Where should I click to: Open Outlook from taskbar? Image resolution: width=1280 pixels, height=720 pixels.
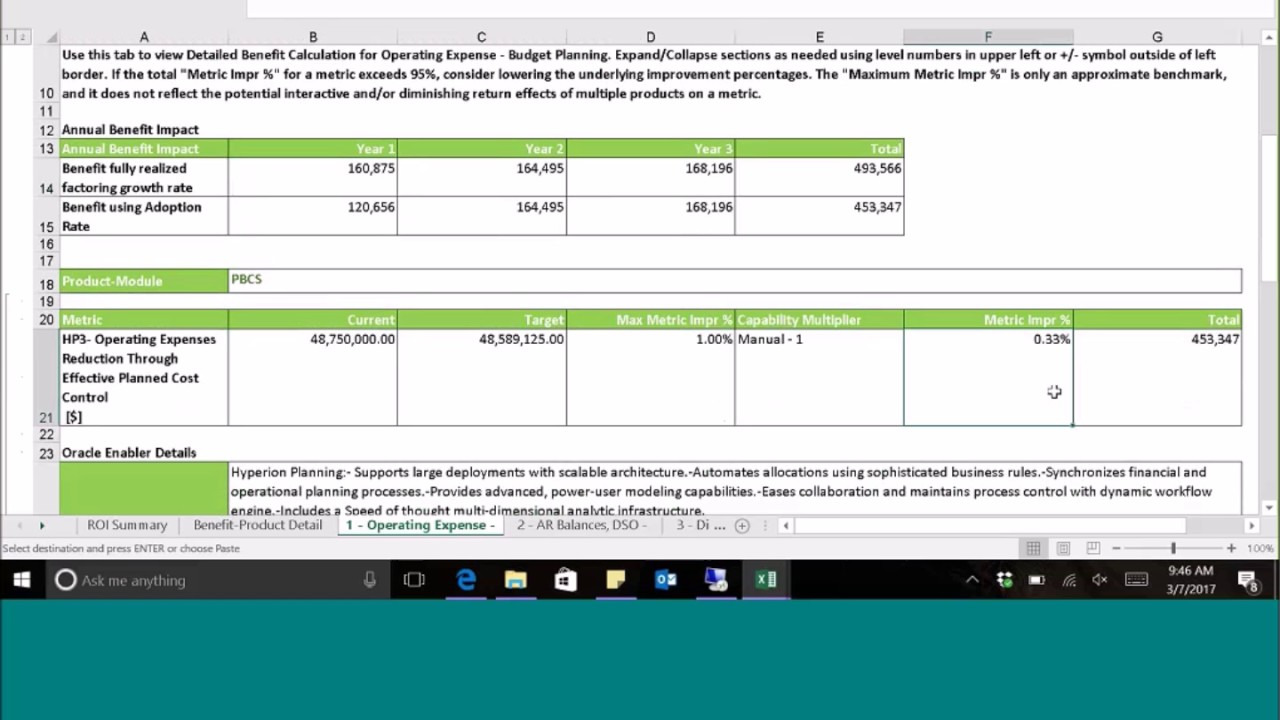pyautogui.click(x=666, y=580)
